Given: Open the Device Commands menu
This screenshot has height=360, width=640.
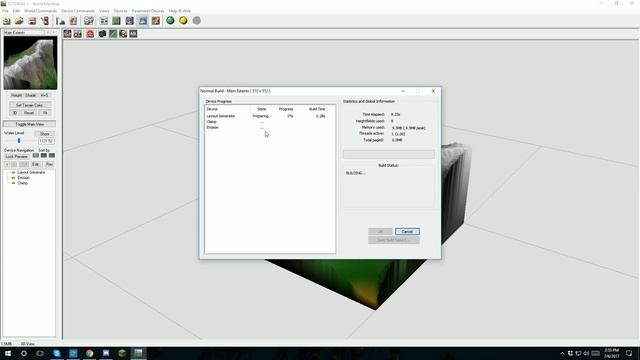Looking at the screenshot, I should (78, 11).
